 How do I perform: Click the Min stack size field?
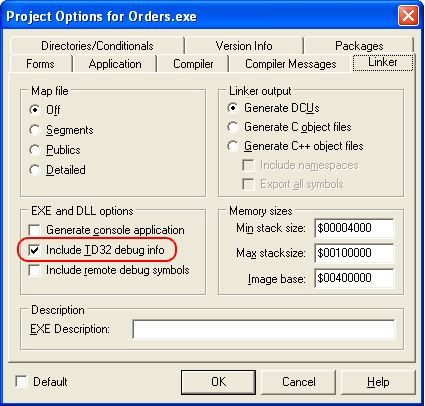(x=354, y=228)
